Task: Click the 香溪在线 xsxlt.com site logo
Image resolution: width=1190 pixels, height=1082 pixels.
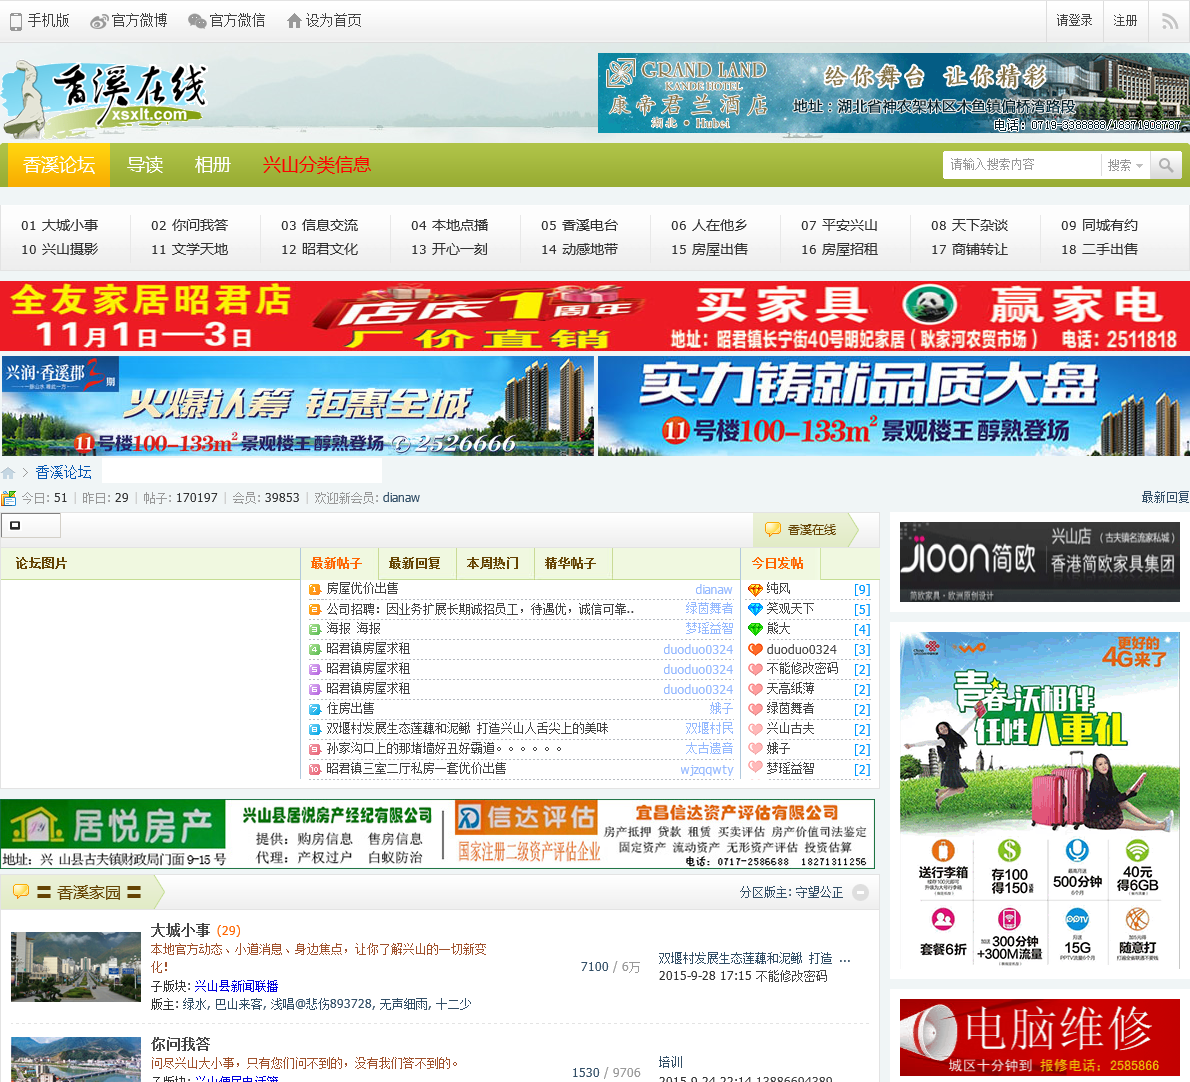Action: [106, 97]
